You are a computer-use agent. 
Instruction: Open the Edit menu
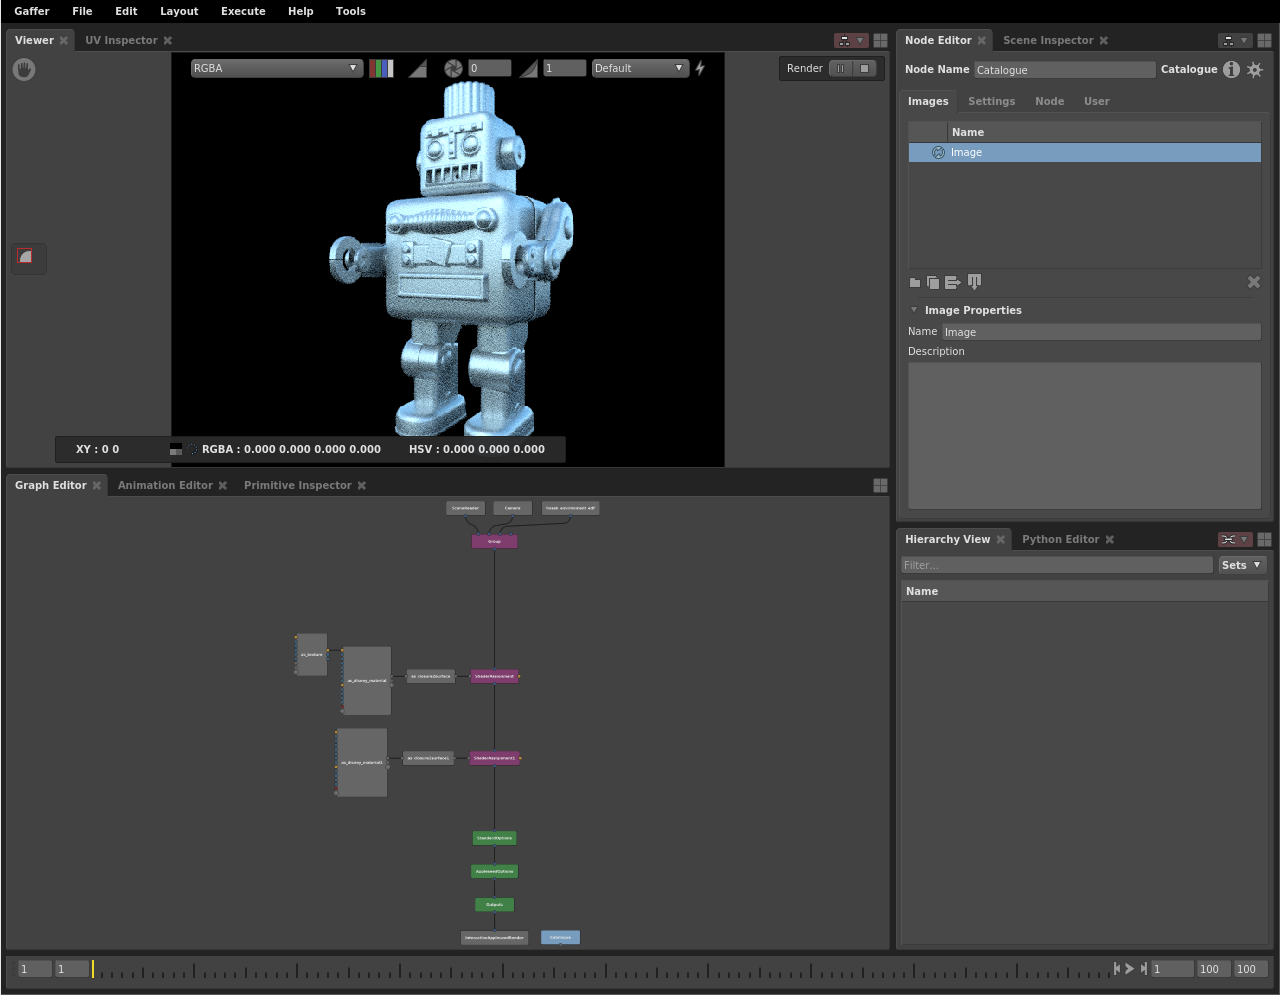pyautogui.click(x=126, y=11)
